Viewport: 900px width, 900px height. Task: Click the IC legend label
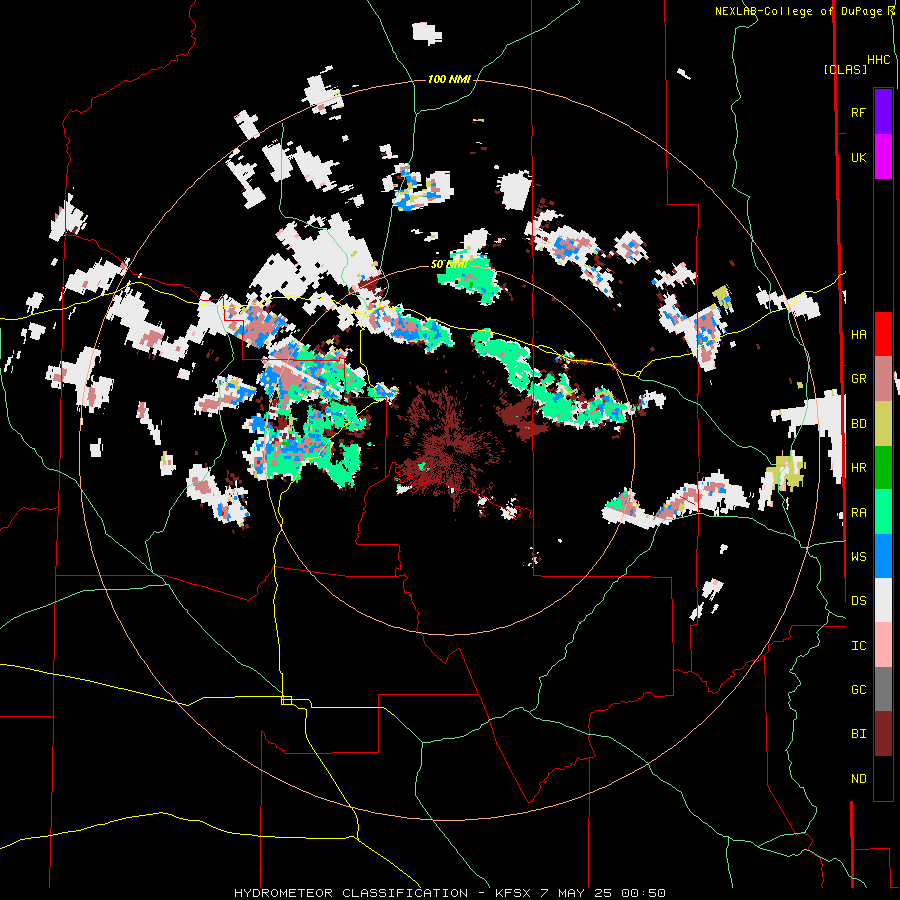pyautogui.click(x=858, y=645)
